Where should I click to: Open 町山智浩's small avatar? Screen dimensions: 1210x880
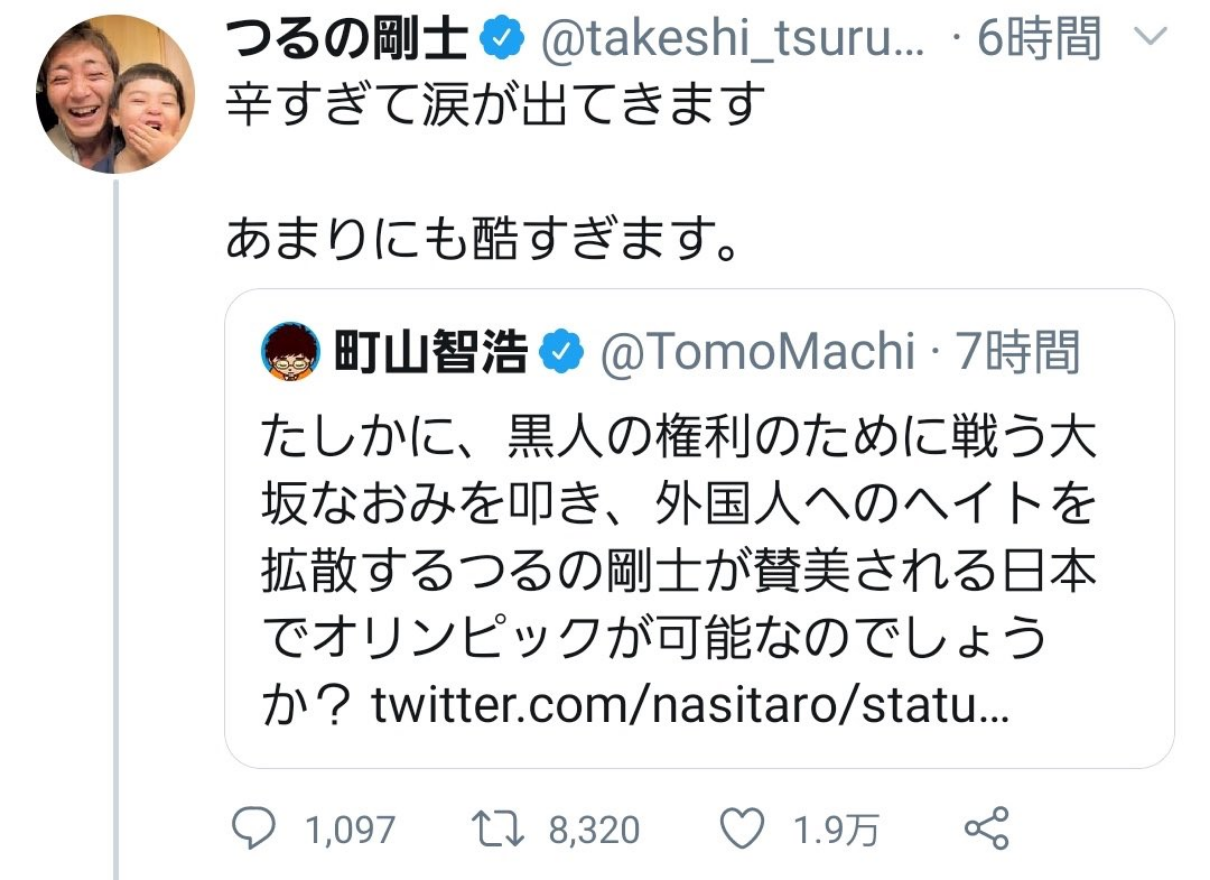coord(290,351)
